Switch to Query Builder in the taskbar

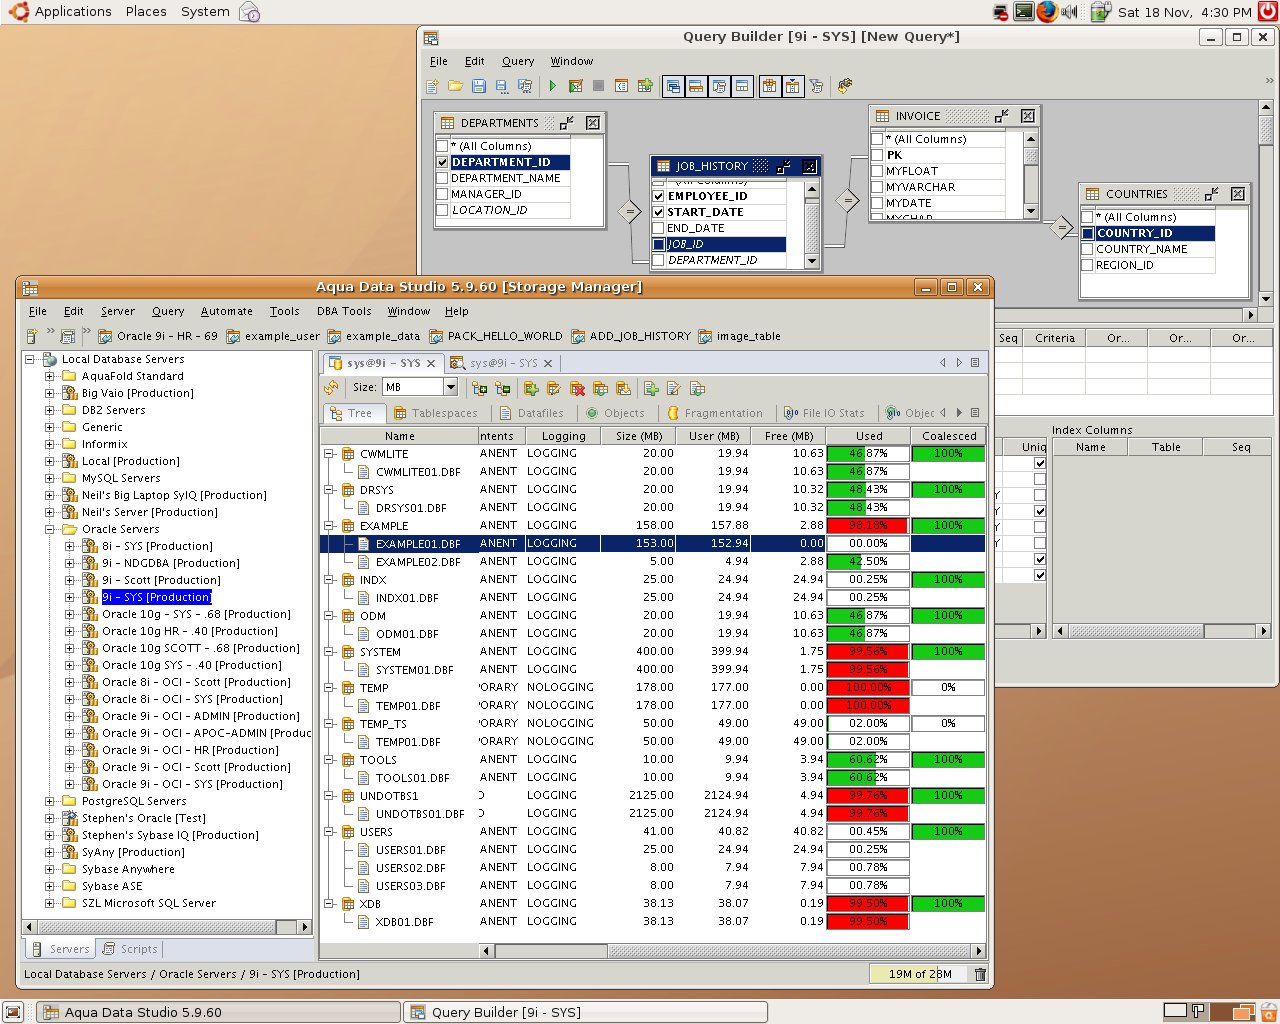(x=585, y=1012)
